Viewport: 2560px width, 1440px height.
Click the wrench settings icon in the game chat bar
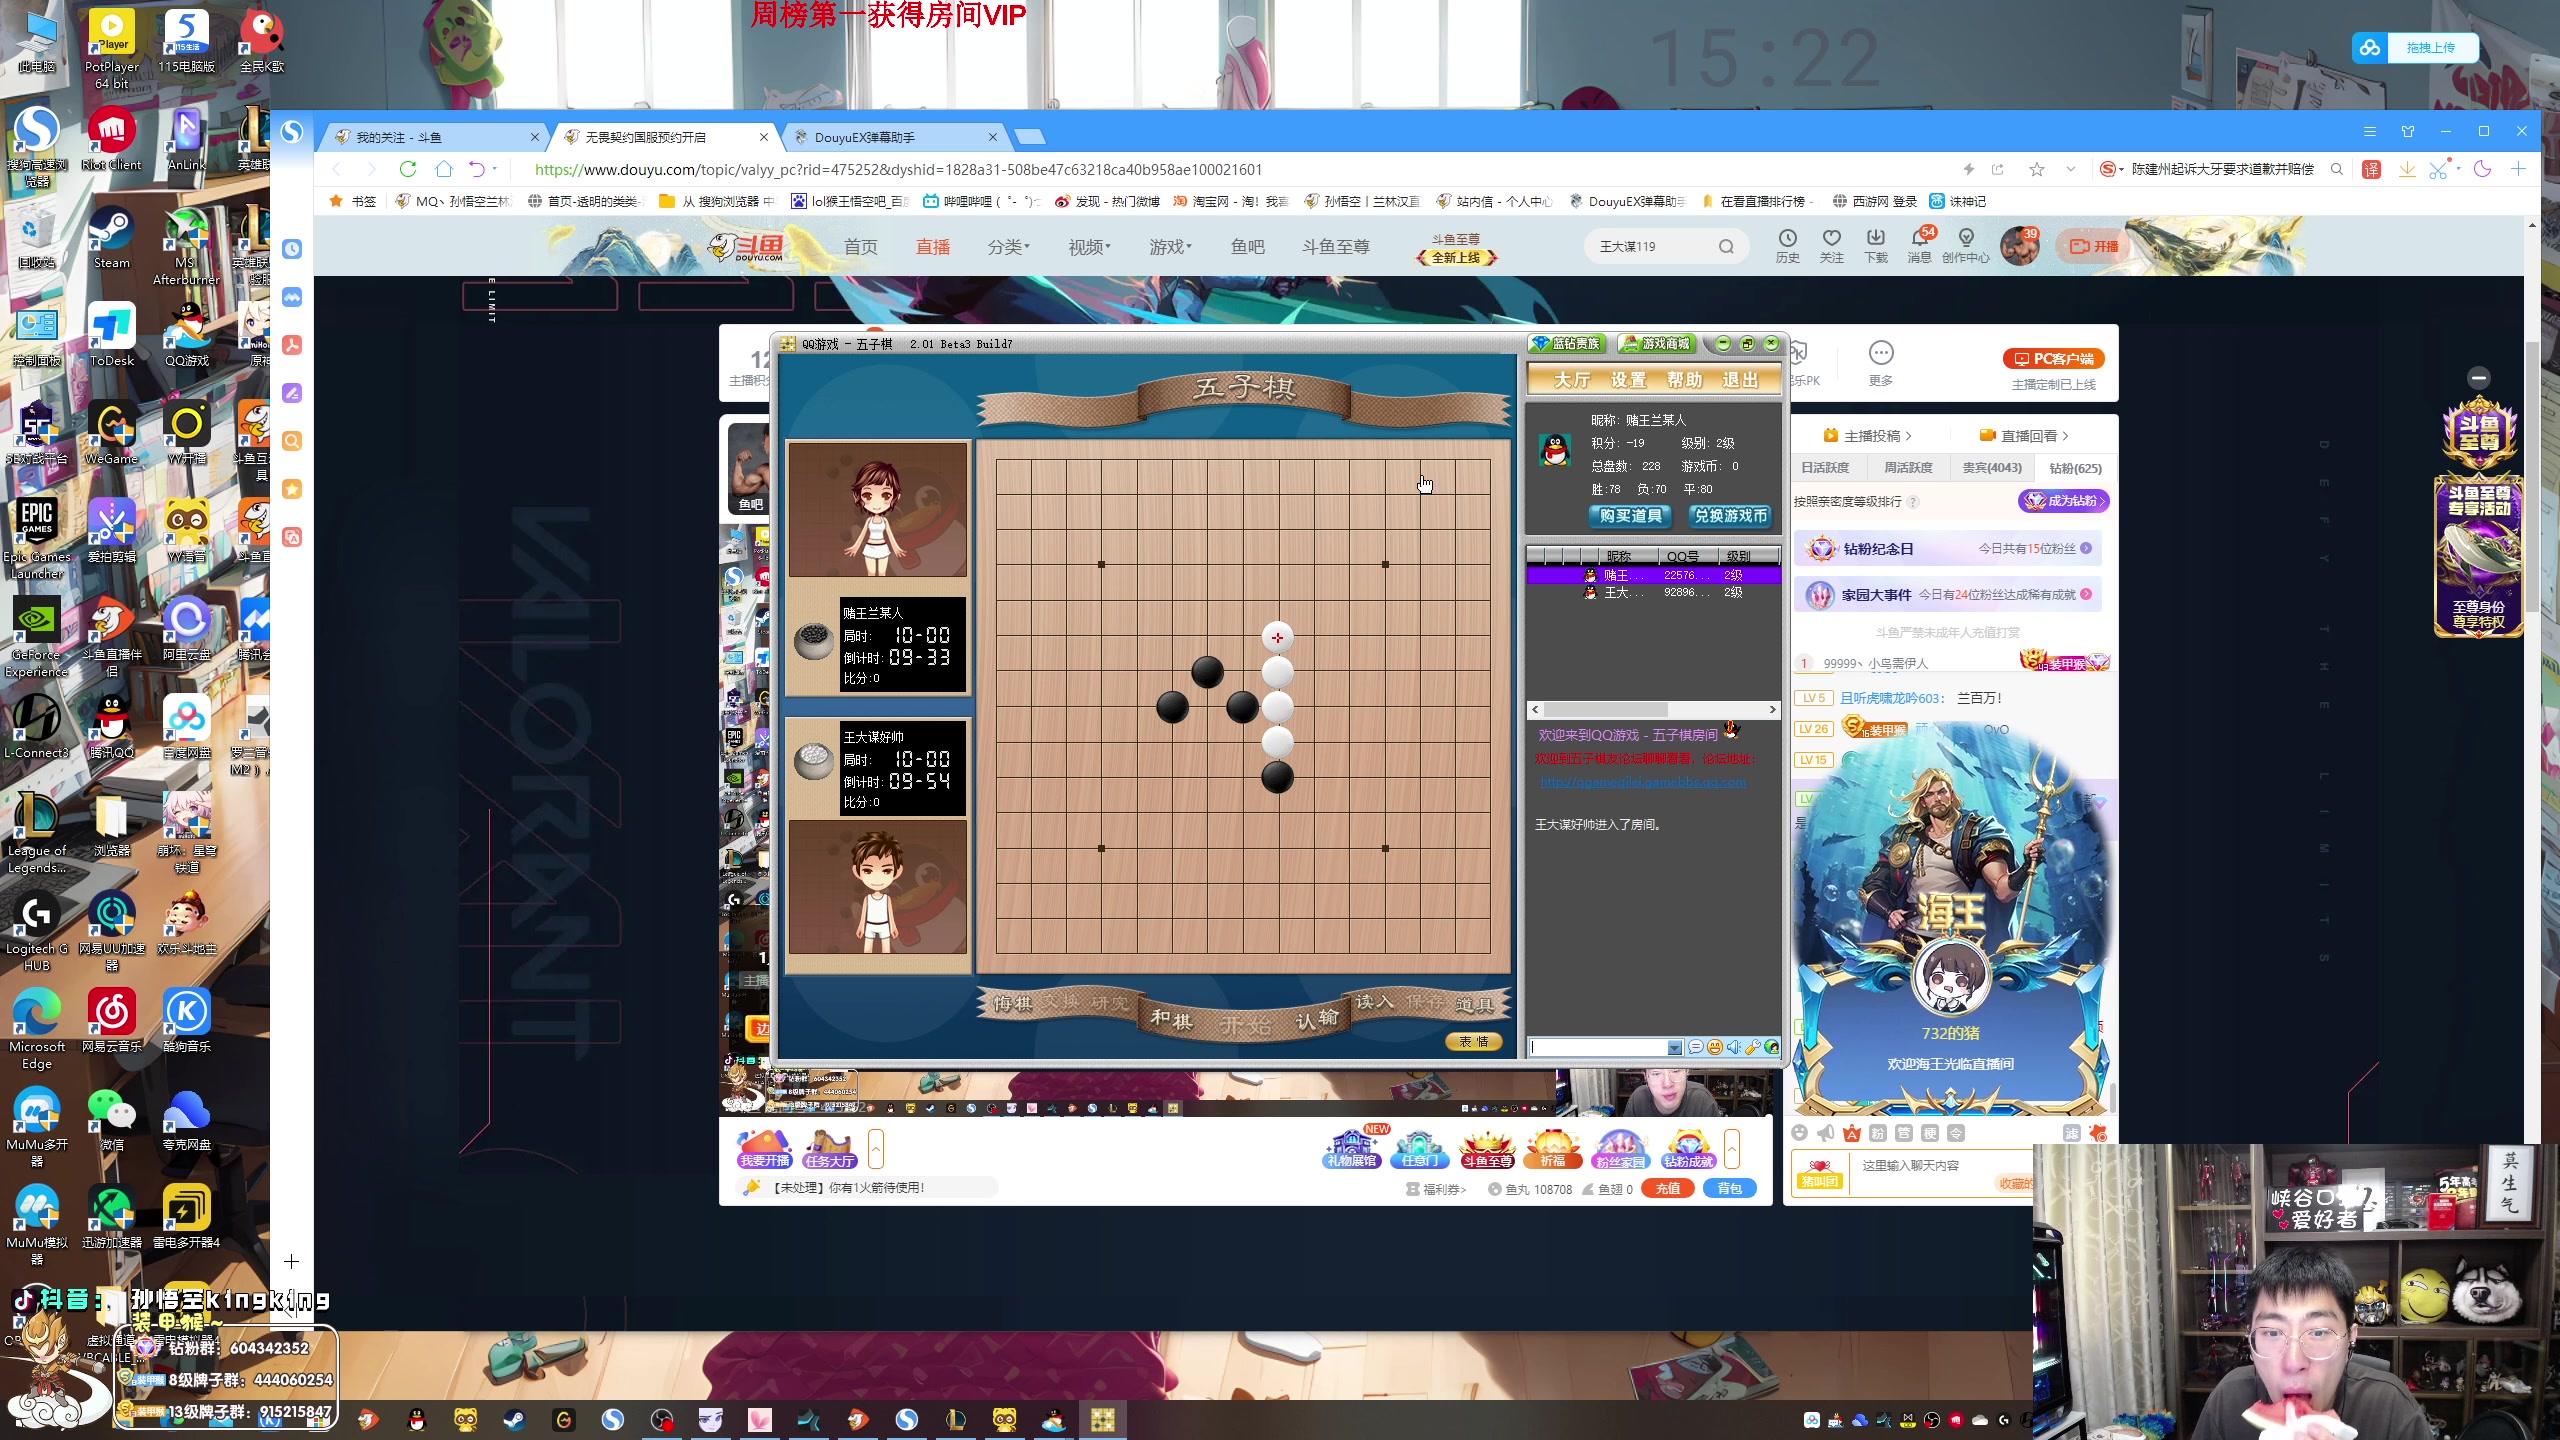tap(1753, 1047)
